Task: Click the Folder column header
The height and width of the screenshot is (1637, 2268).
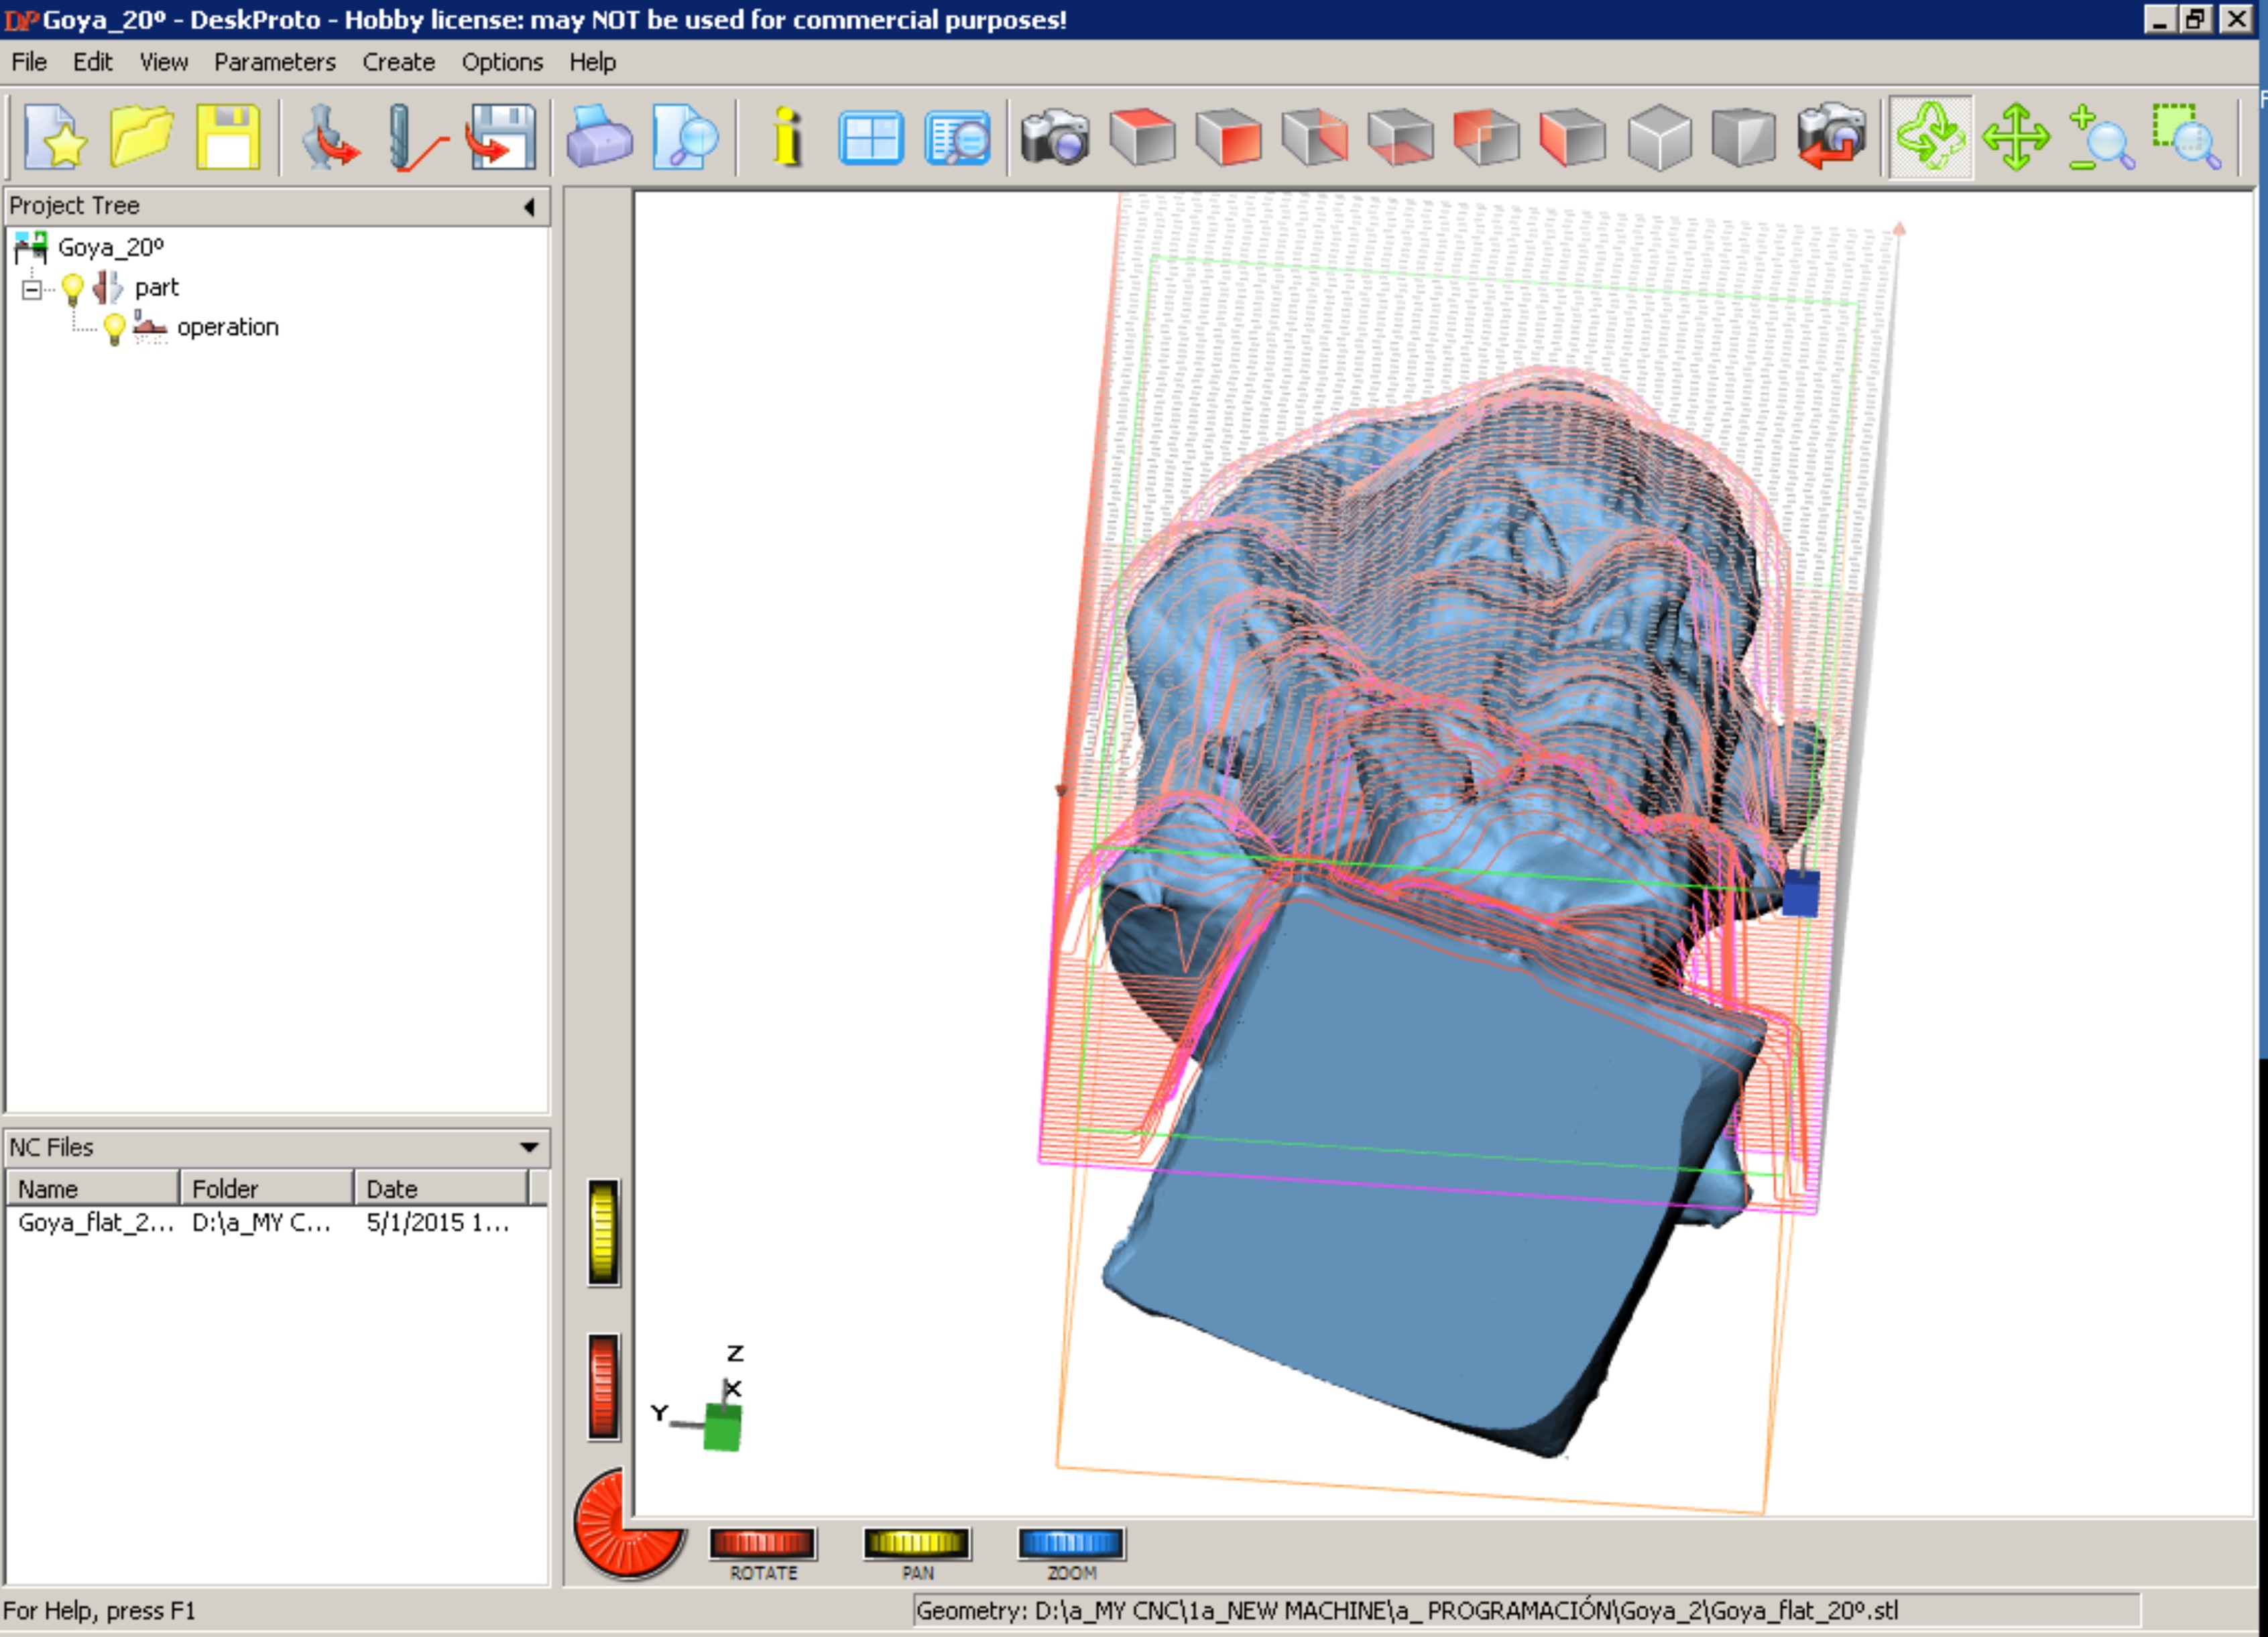Action: coord(266,1188)
